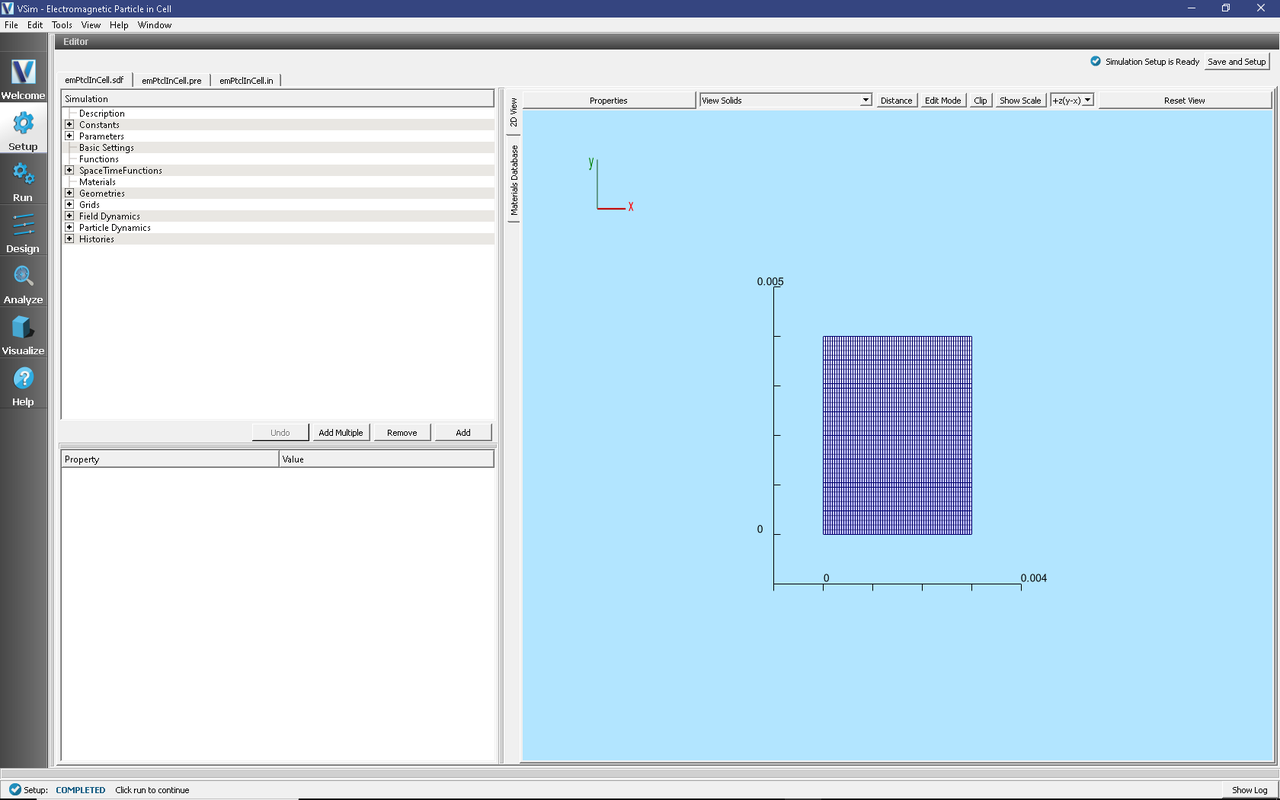The width and height of the screenshot is (1280, 800).
Task: Toggle Clip in the view toolbar
Action: point(980,99)
